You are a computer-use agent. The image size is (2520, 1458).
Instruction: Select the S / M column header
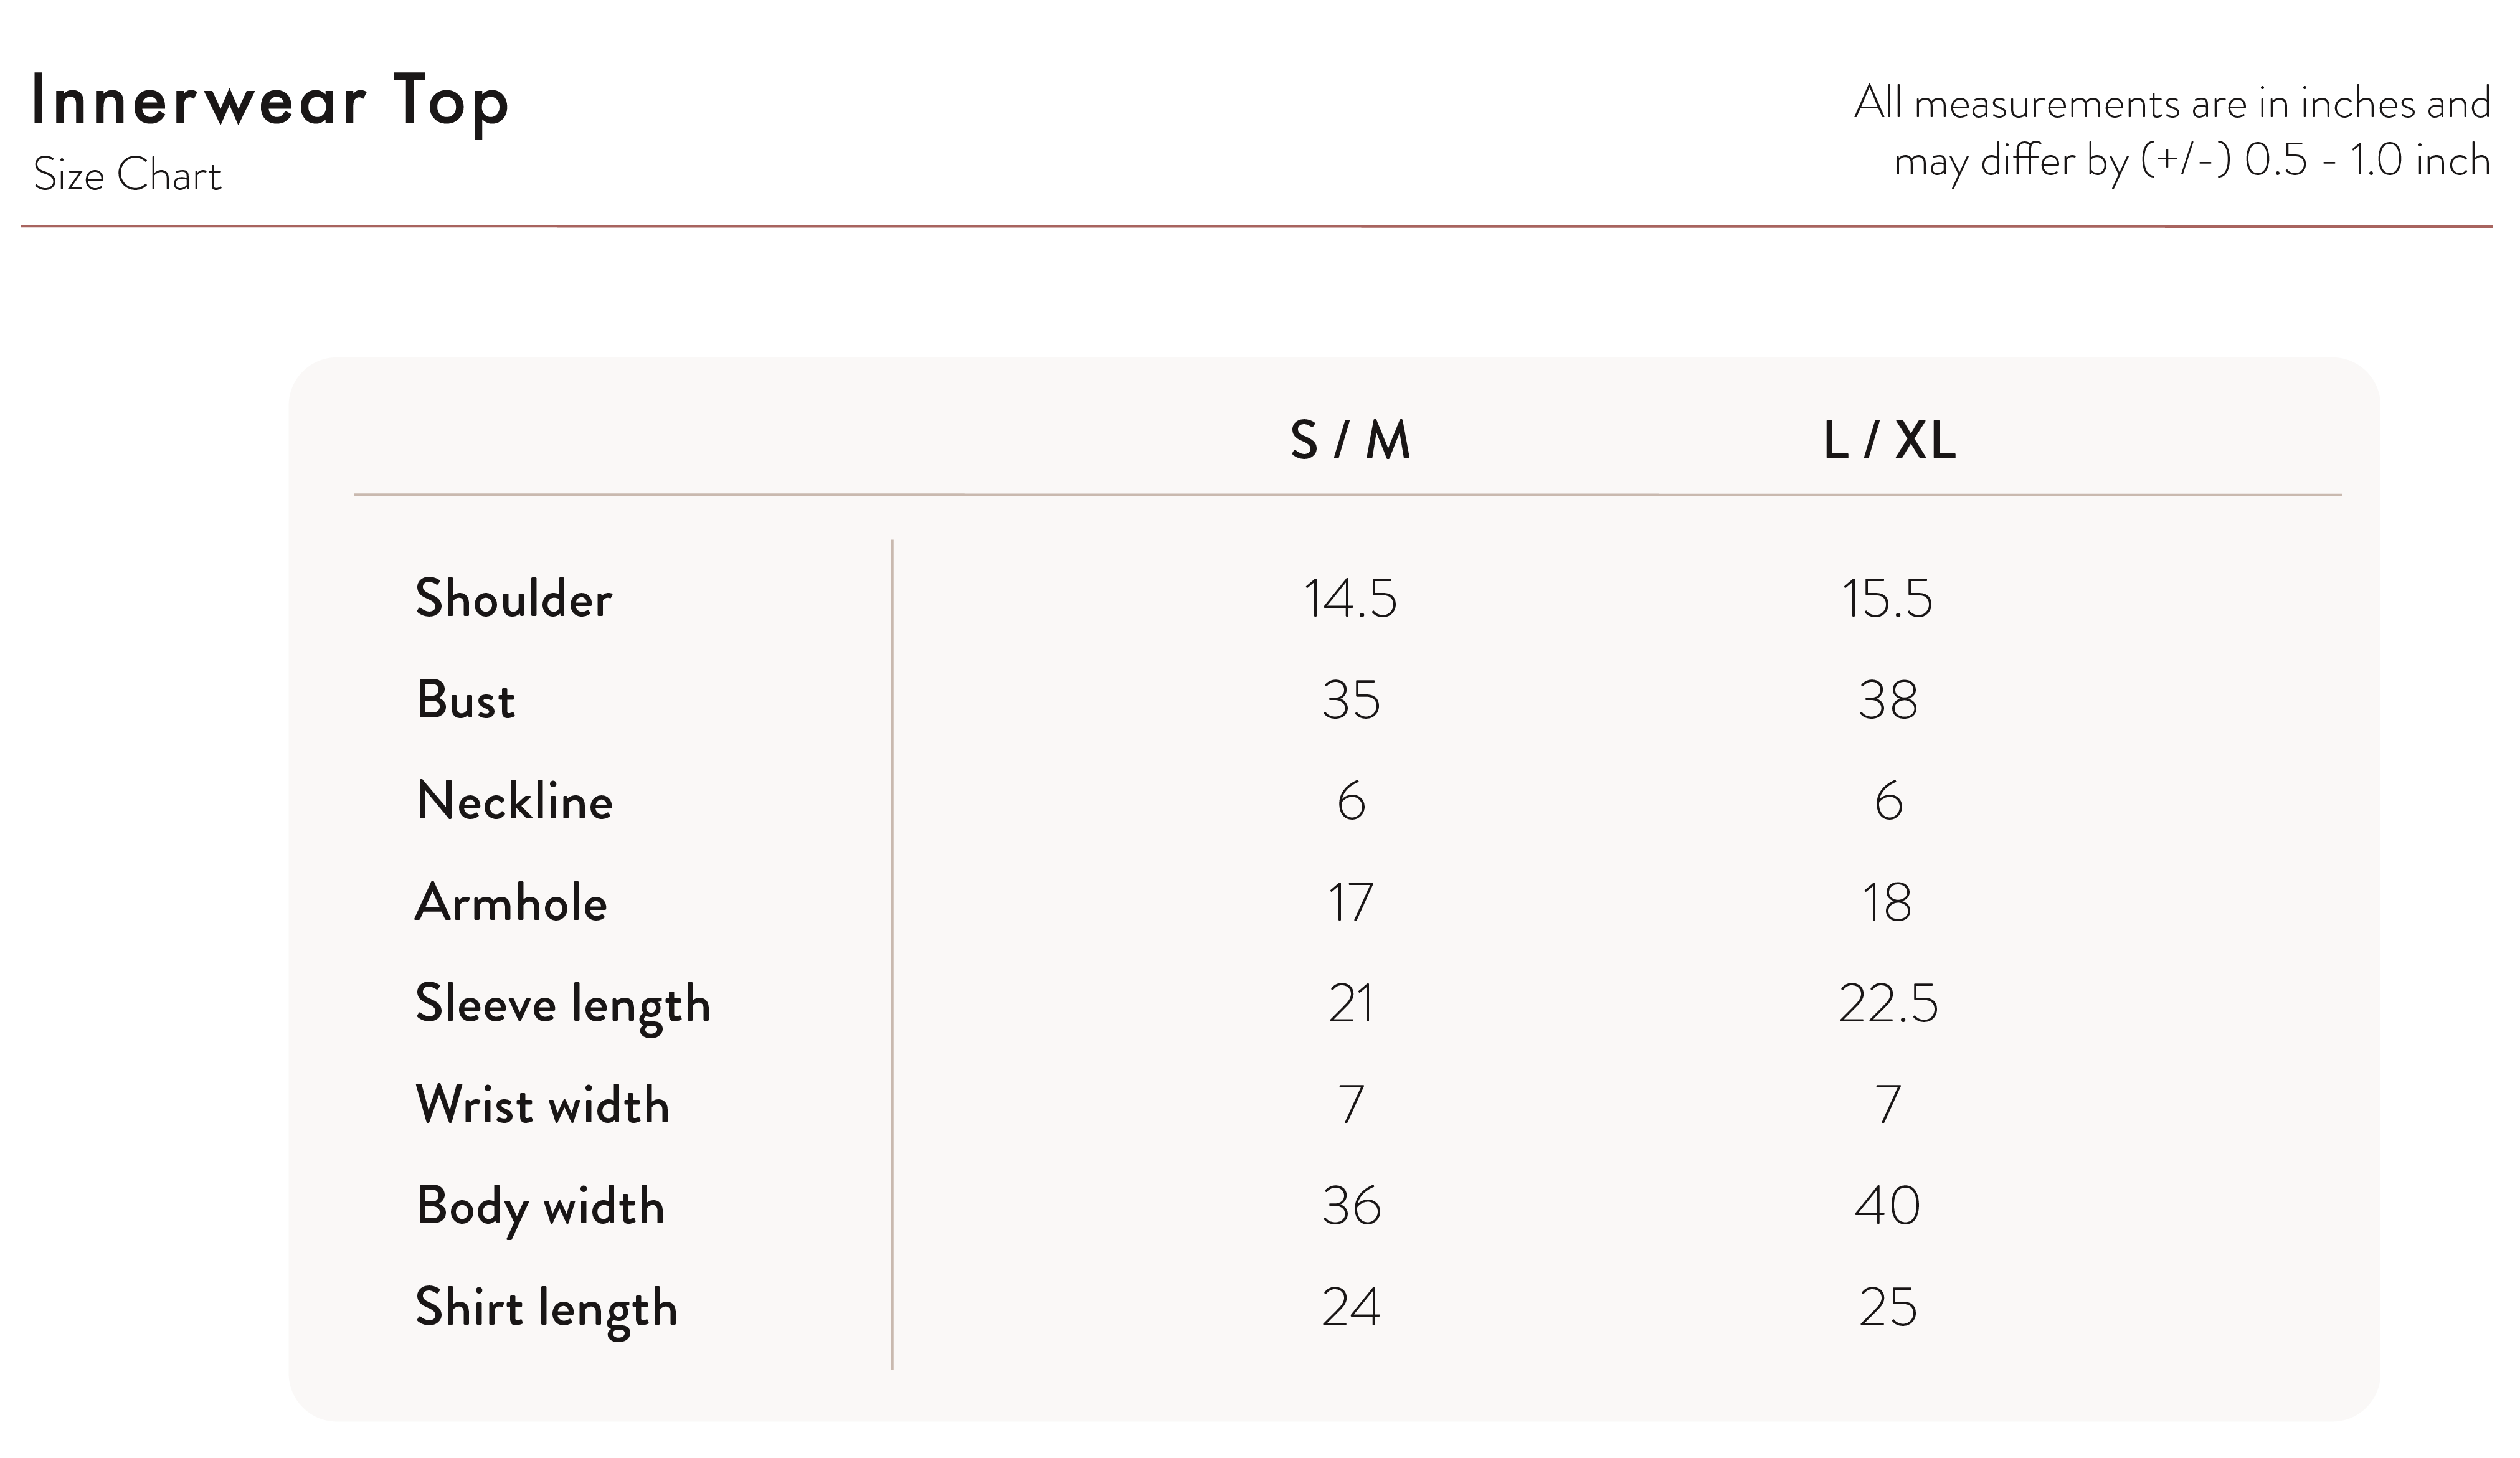click(1350, 440)
